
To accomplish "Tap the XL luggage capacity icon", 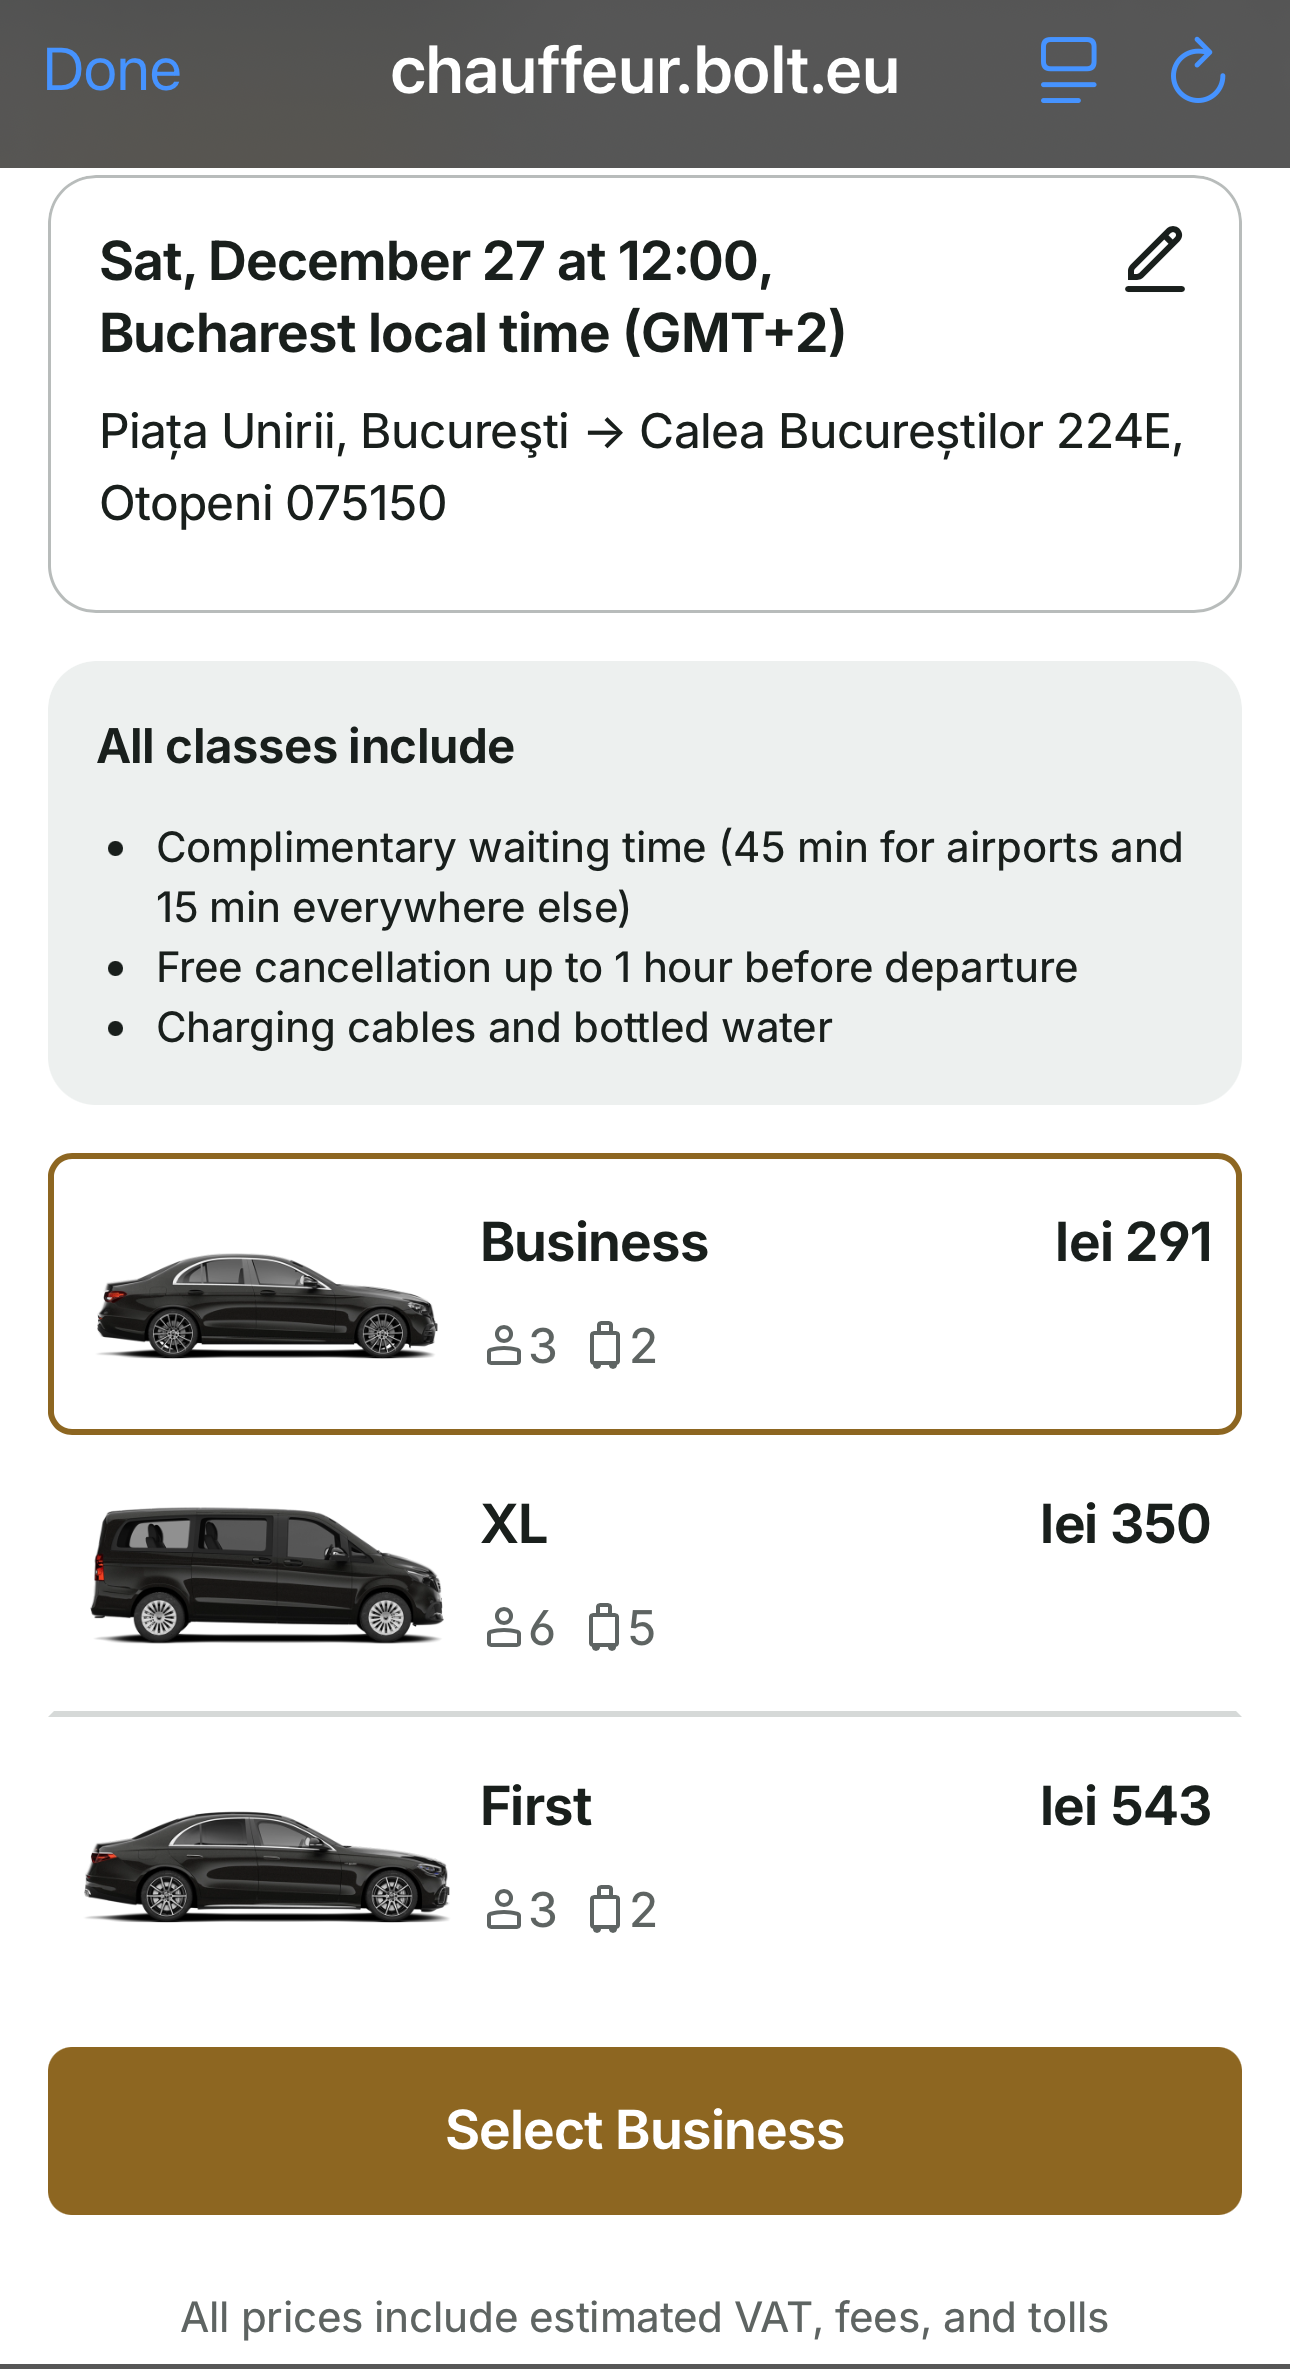I will click(604, 1628).
